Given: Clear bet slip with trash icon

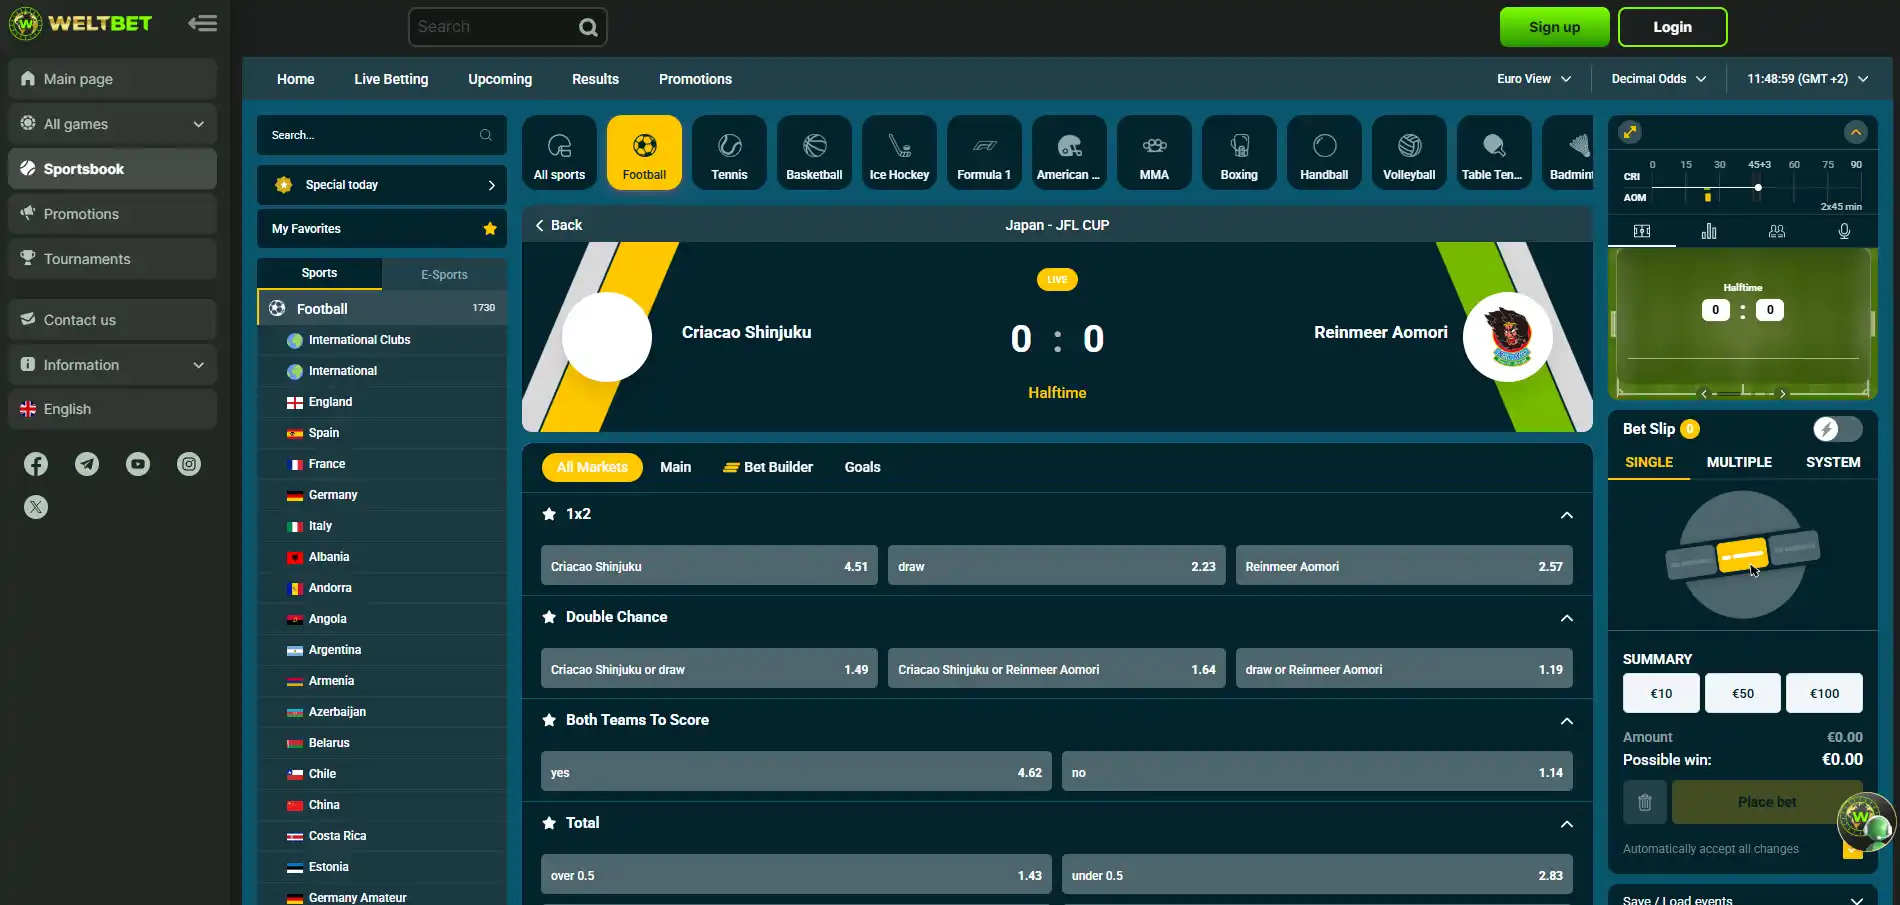Looking at the screenshot, I should tap(1645, 802).
